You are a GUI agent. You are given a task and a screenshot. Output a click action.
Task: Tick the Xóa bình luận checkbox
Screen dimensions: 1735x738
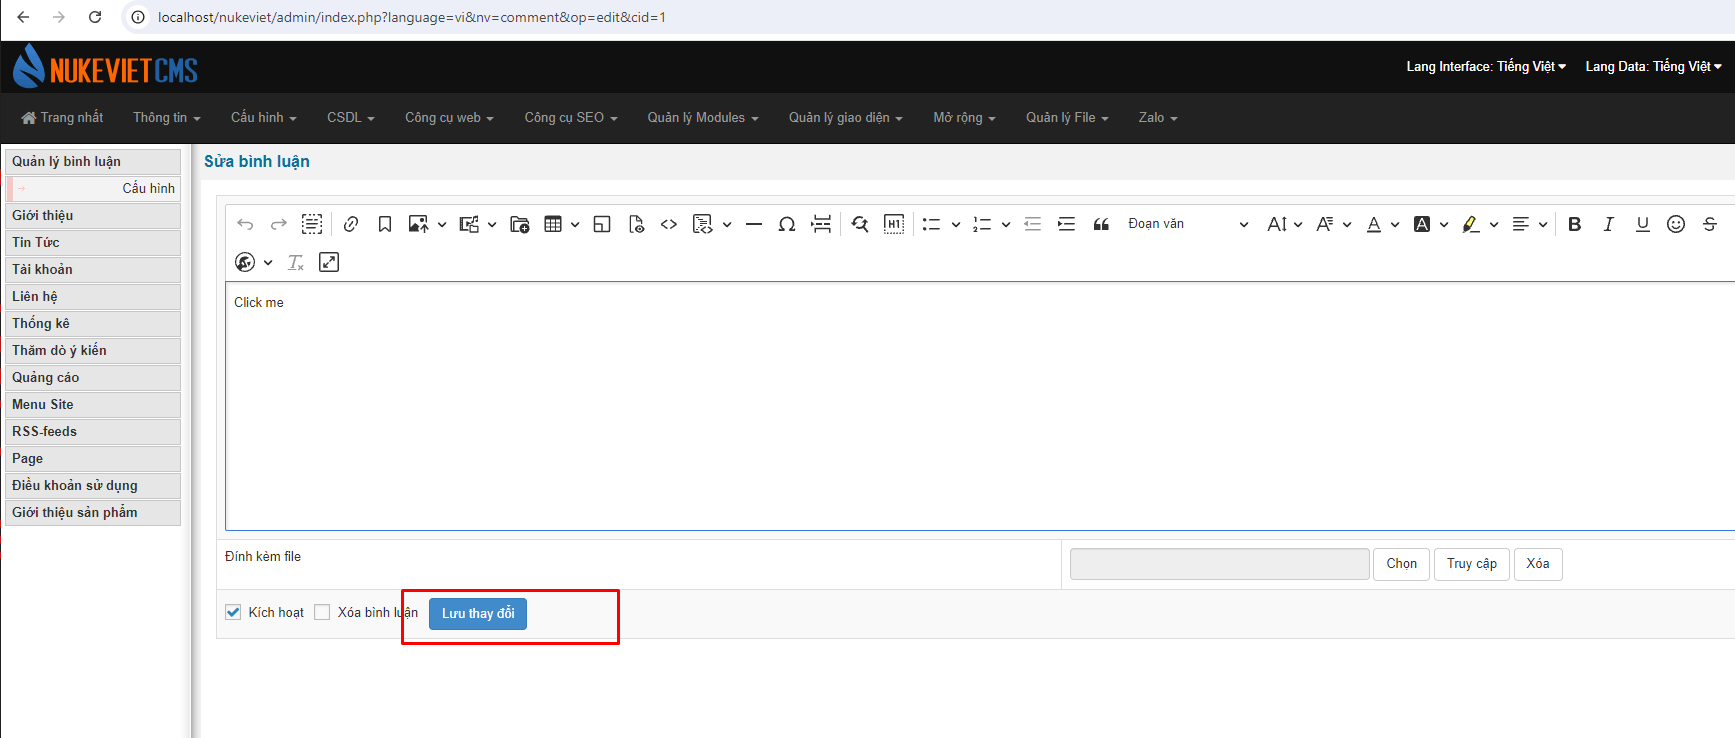(x=322, y=612)
